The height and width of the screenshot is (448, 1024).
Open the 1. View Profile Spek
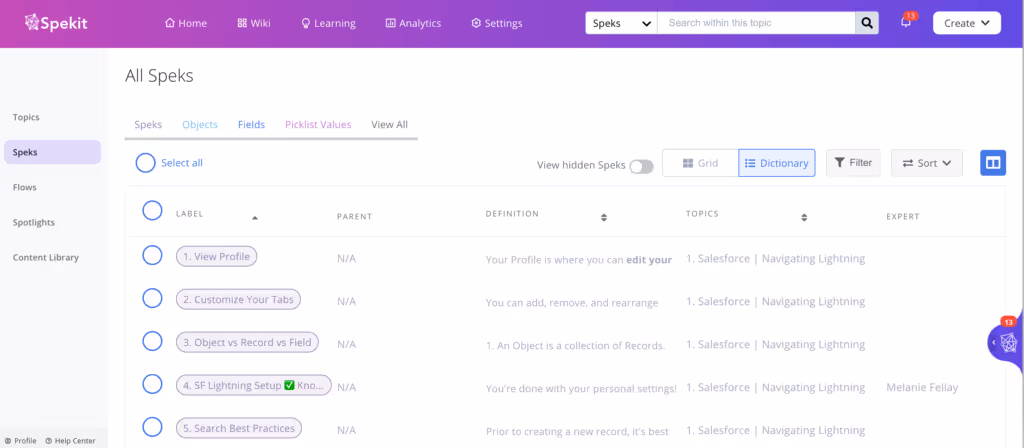tap(216, 257)
